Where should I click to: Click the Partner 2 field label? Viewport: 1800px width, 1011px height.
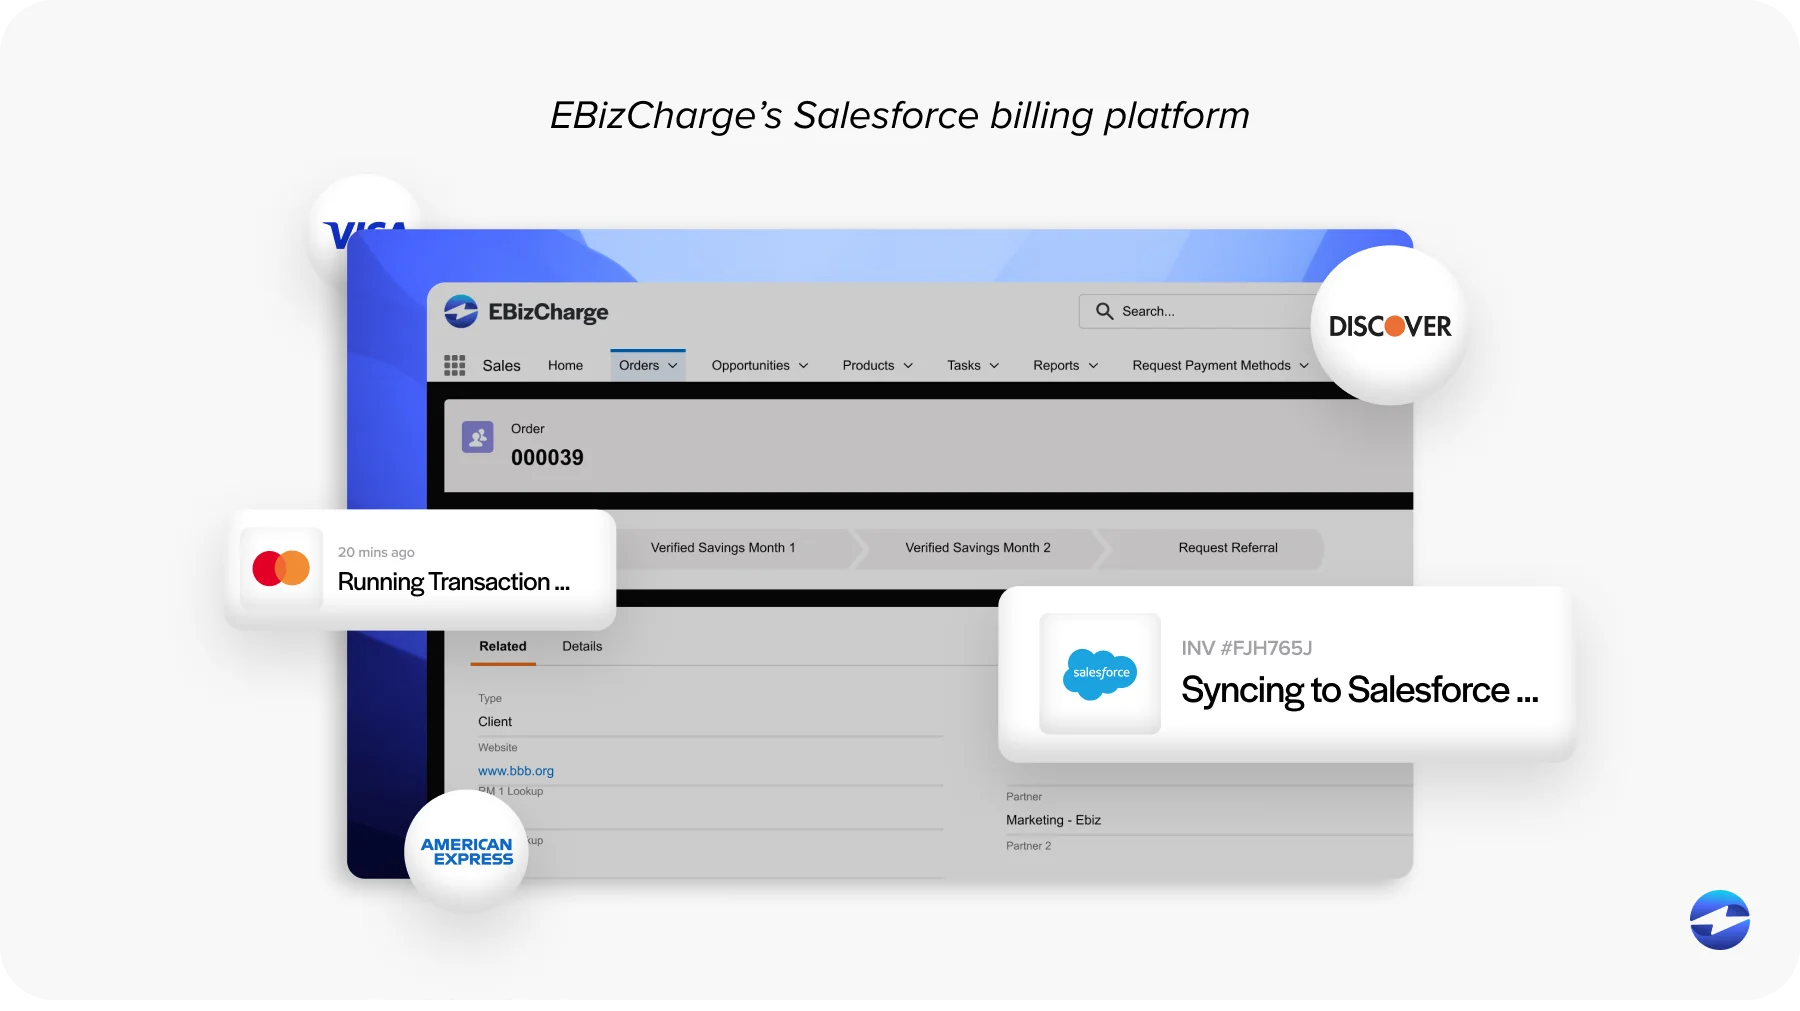tap(1028, 846)
